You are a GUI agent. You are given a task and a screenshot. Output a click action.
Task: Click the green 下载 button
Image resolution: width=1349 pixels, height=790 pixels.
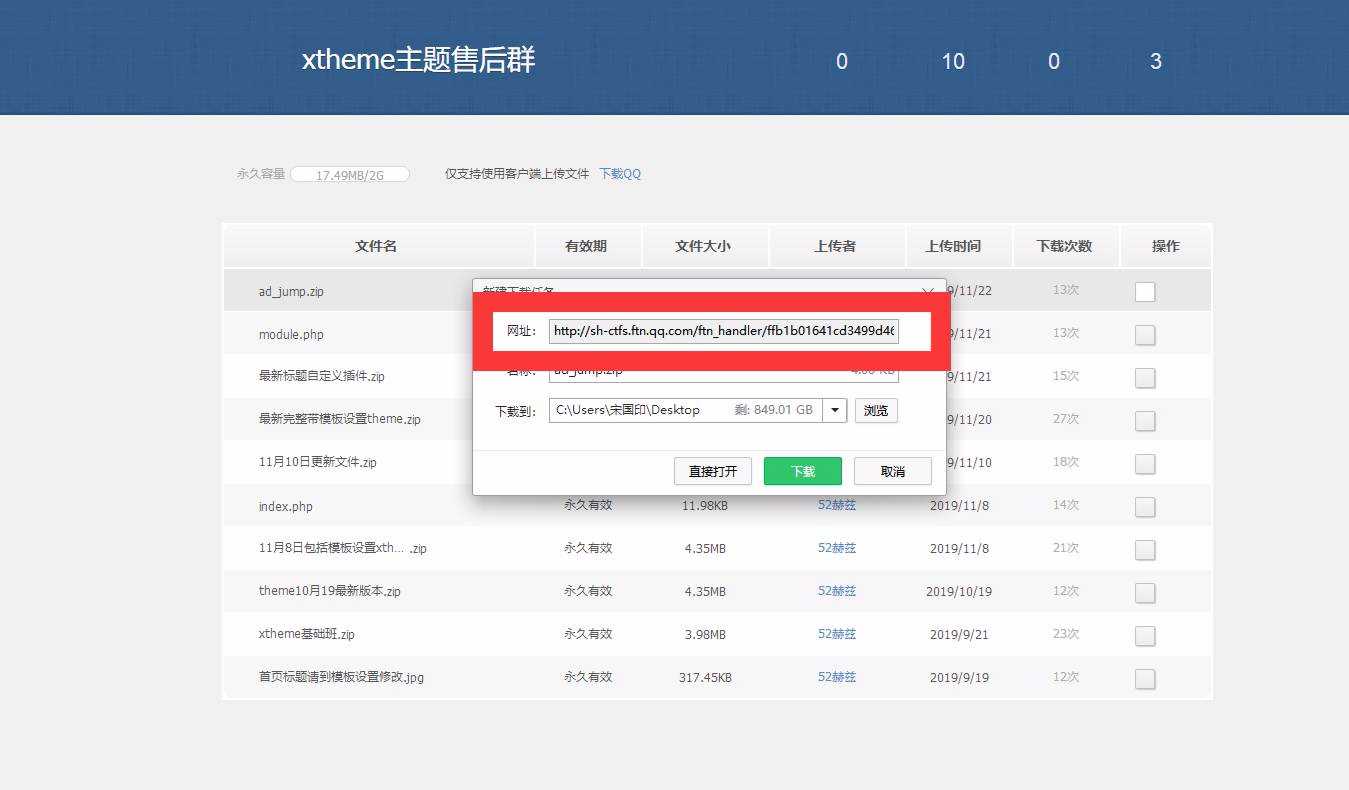pyautogui.click(x=803, y=471)
